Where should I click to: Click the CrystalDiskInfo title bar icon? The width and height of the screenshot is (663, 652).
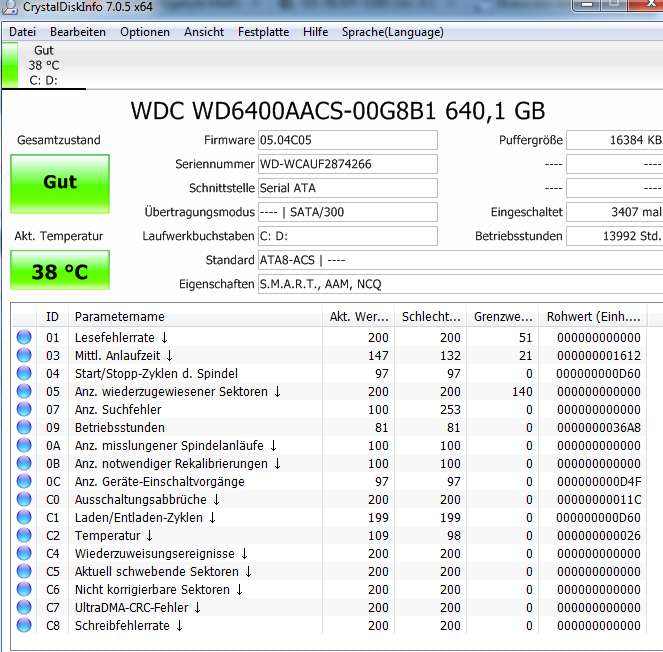pyautogui.click(x=10, y=7)
